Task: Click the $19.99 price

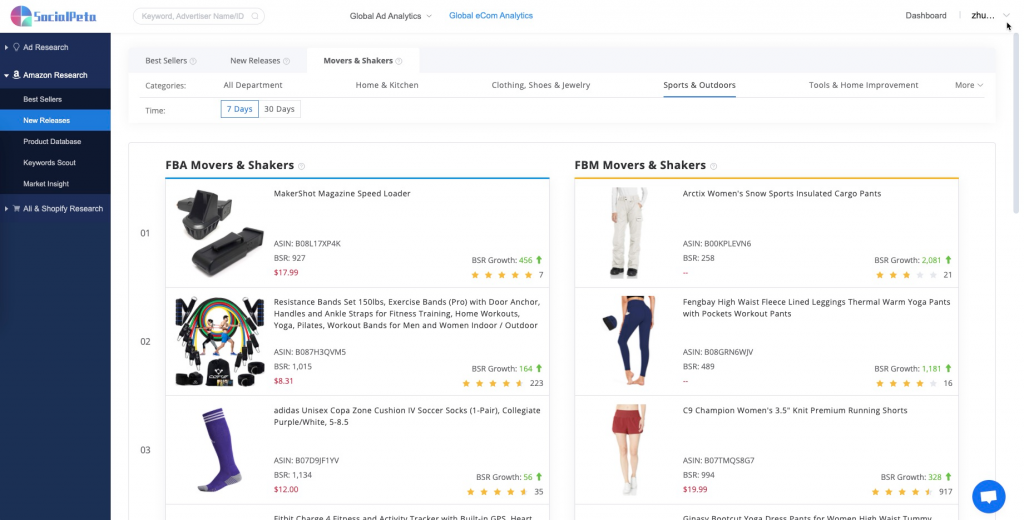Action: pos(695,489)
